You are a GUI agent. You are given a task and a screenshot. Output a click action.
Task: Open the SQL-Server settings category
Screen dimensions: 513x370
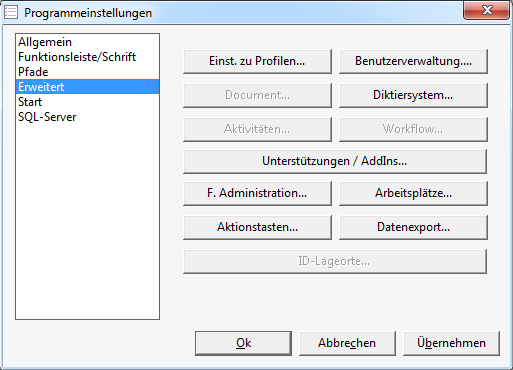87,117
